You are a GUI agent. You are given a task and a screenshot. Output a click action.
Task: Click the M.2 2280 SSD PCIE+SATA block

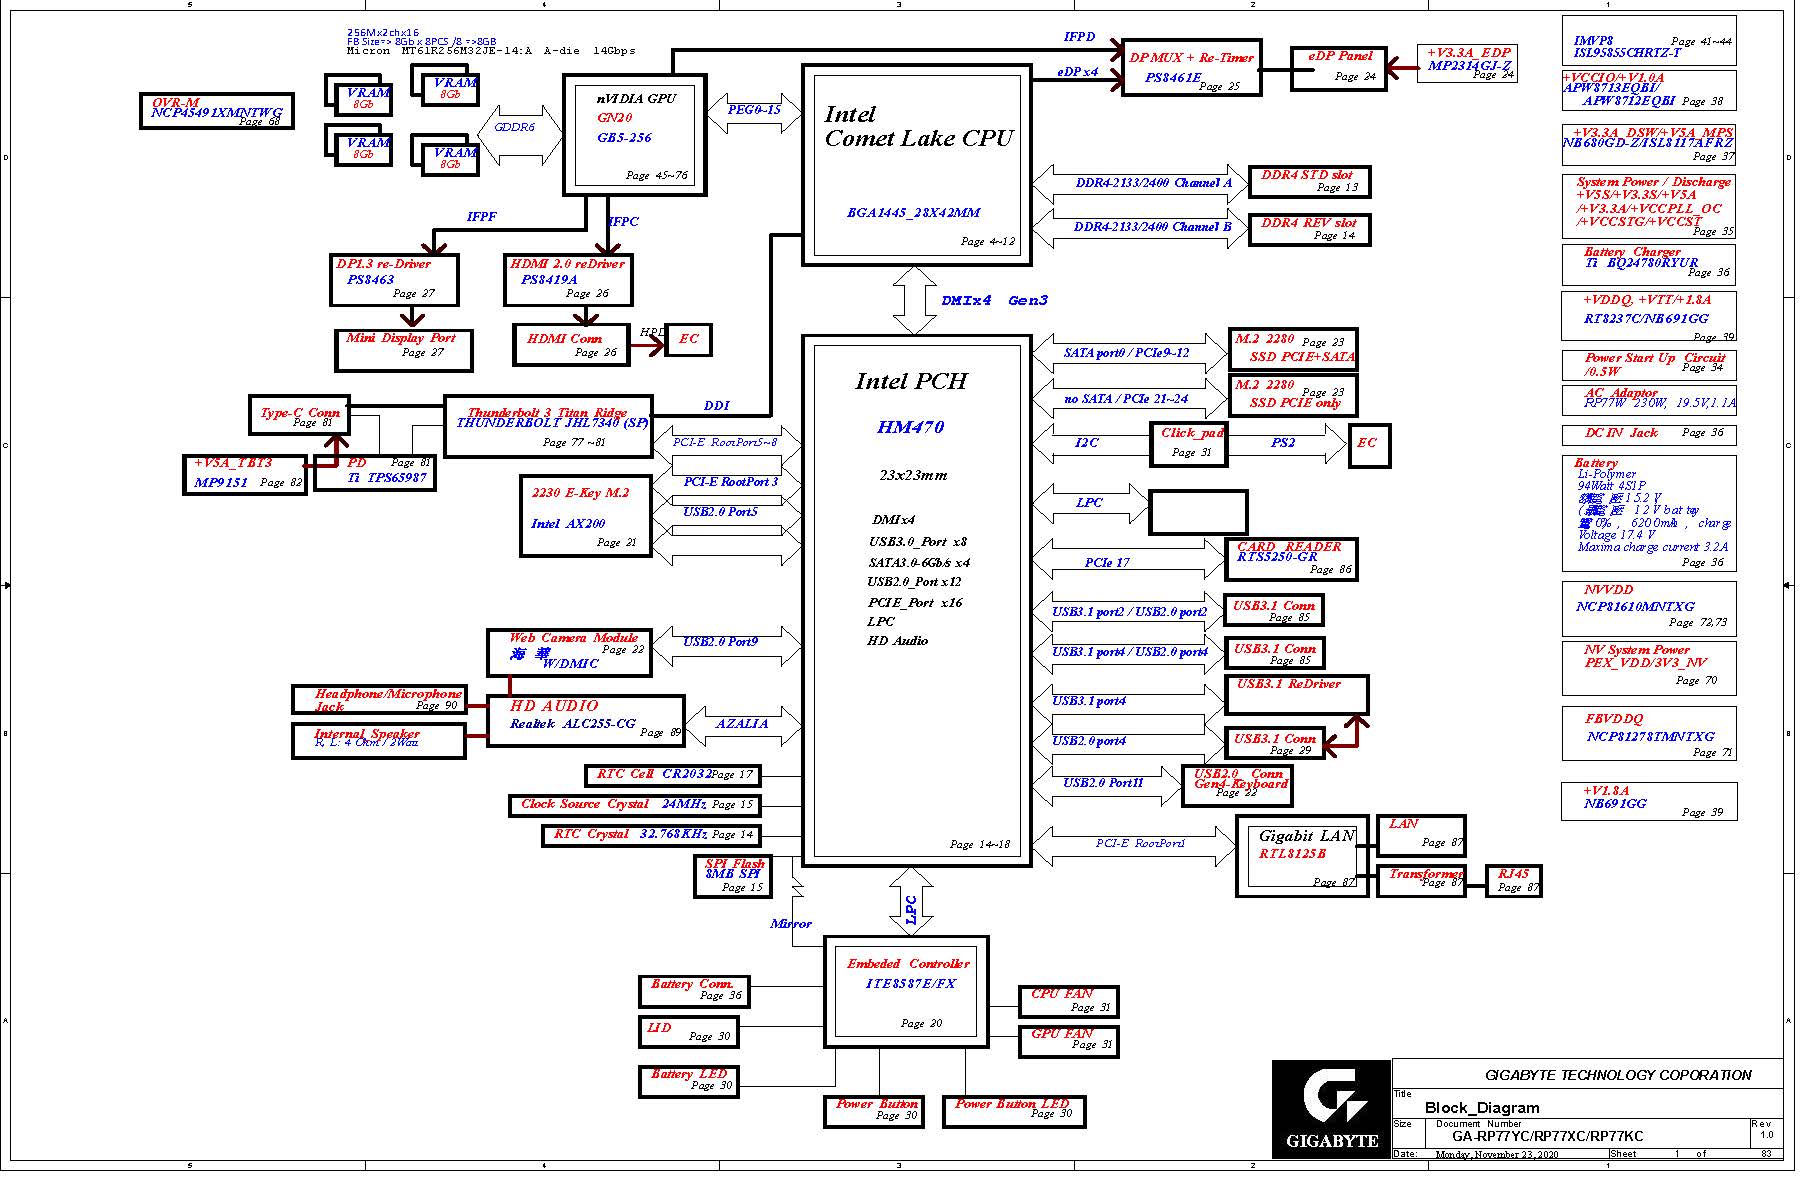(1293, 350)
